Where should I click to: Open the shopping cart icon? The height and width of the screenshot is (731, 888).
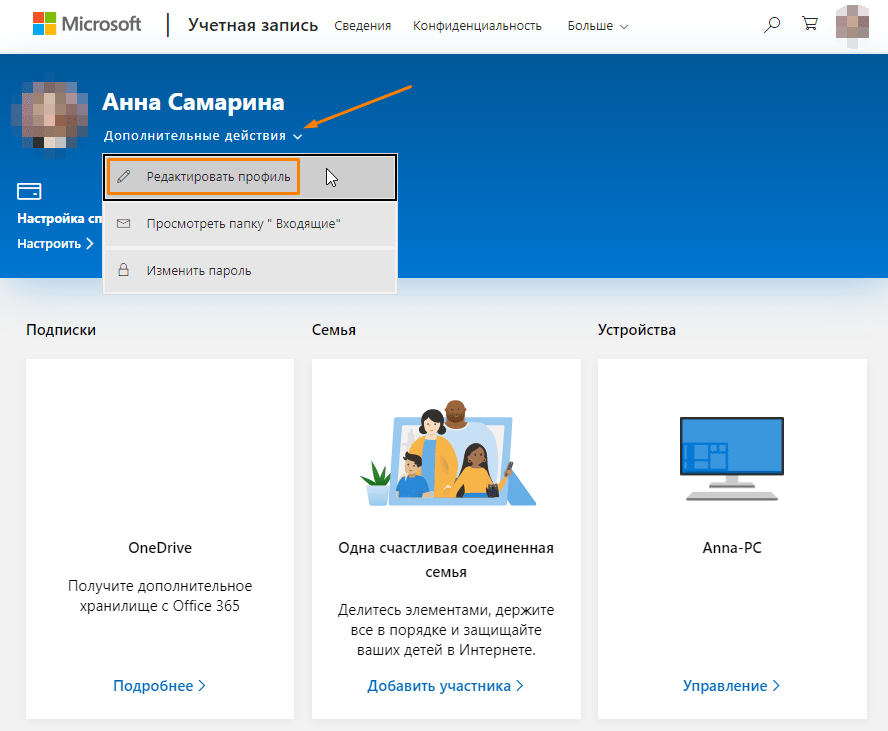[809, 23]
